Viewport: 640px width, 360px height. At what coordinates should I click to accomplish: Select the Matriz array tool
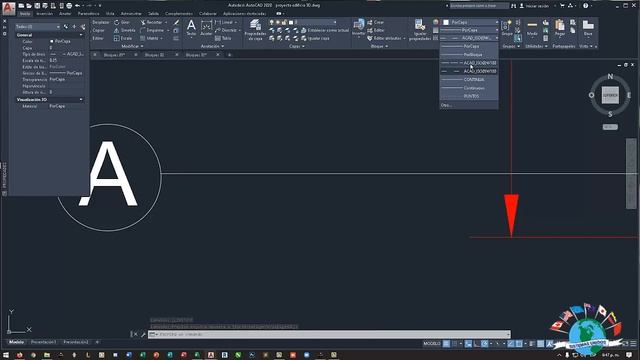coord(149,38)
